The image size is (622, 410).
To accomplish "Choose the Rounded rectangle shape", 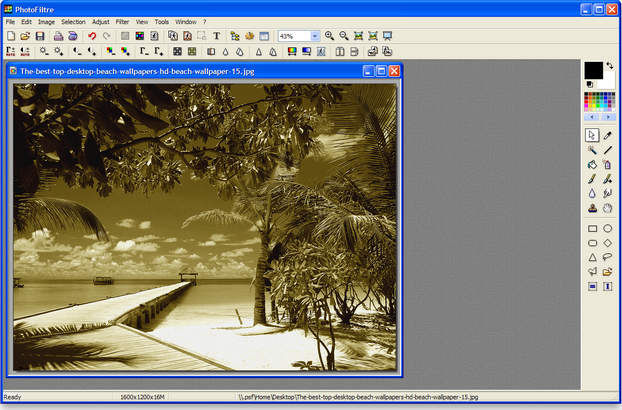I will [592, 243].
